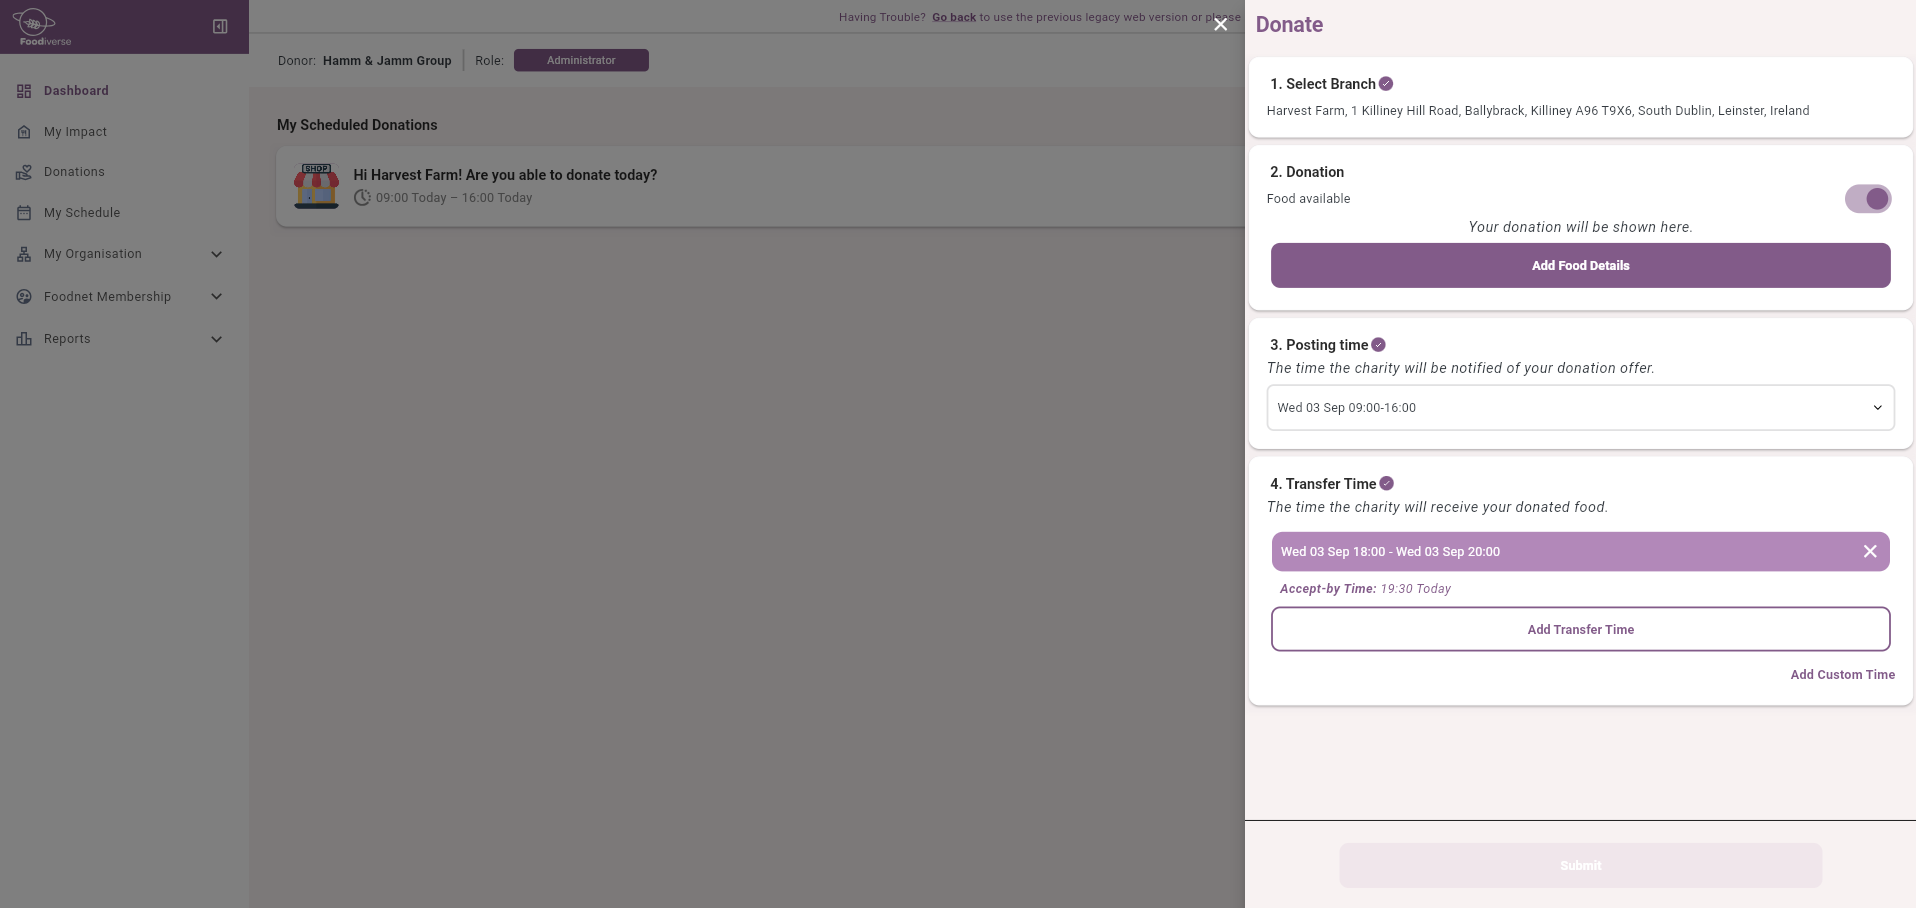
Task: Expand the Reports section chevron
Action: pos(216,339)
